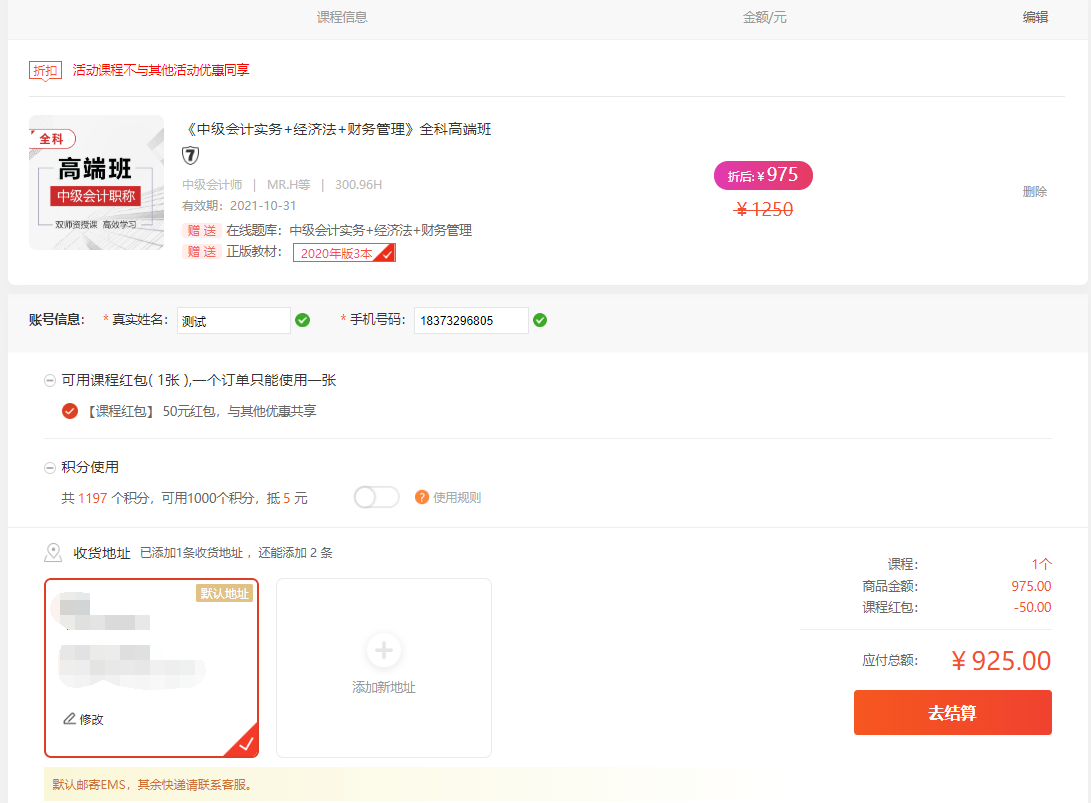This screenshot has height=803, width=1091.
Task: Click the plus icon to add new address
Action: pos(384,650)
